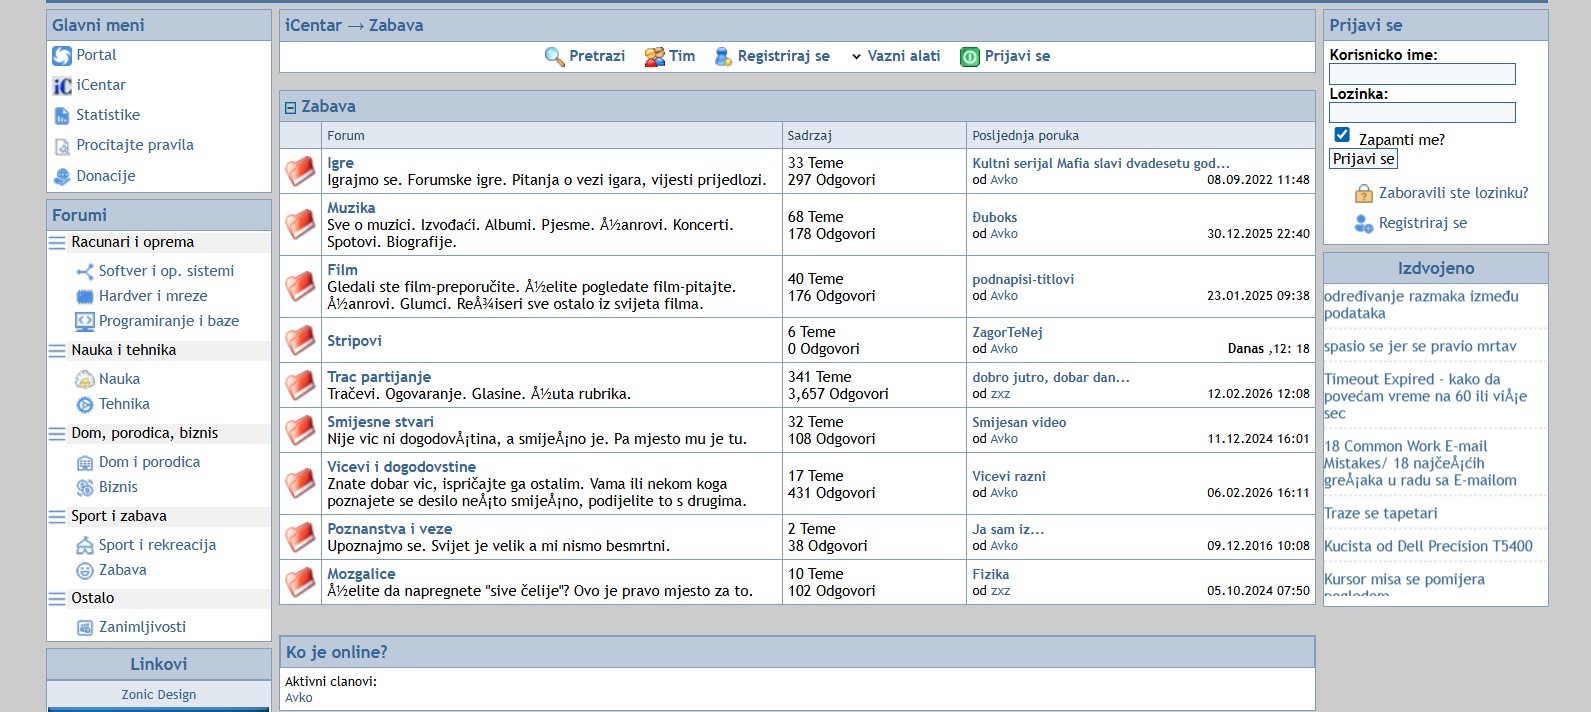1591x712 pixels.
Task: Click the Donacije icon in sidebar
Action: [x=62, y=177]
